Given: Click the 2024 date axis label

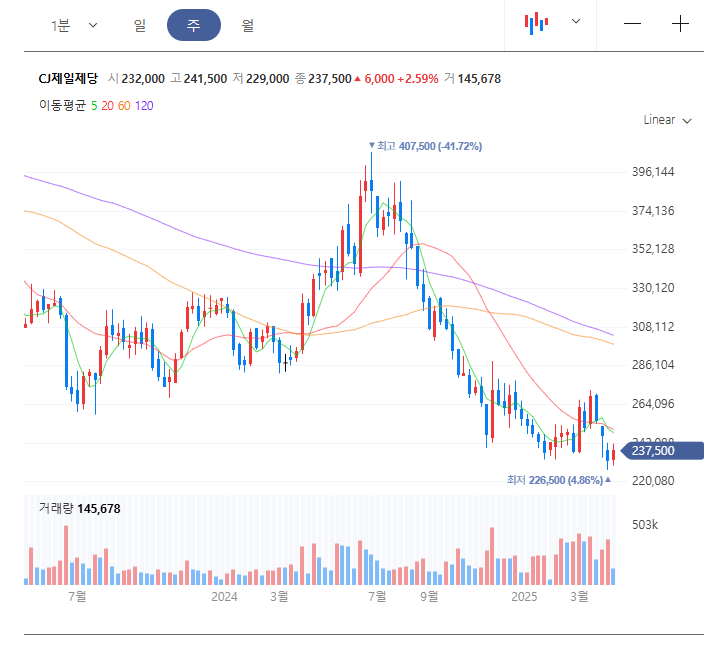Looking at the screenshot, I should click(x=224, y=597).
